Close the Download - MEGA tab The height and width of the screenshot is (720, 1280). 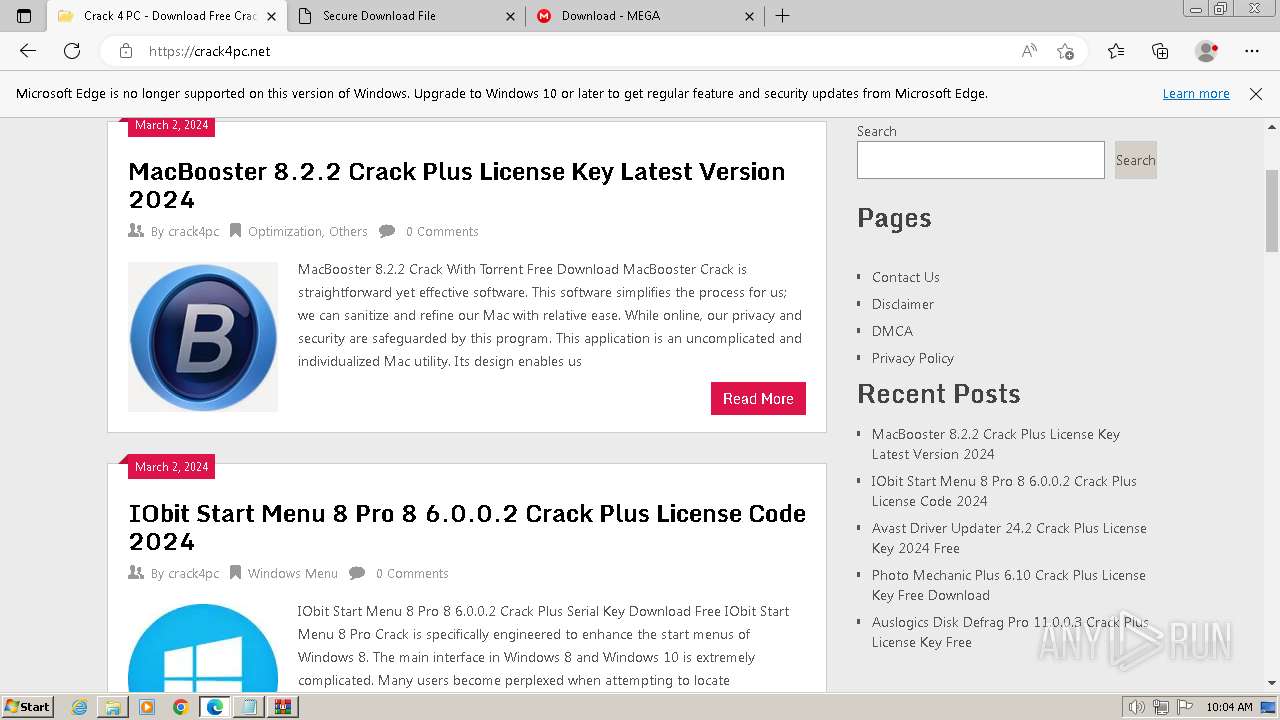[x=749, y=16]
